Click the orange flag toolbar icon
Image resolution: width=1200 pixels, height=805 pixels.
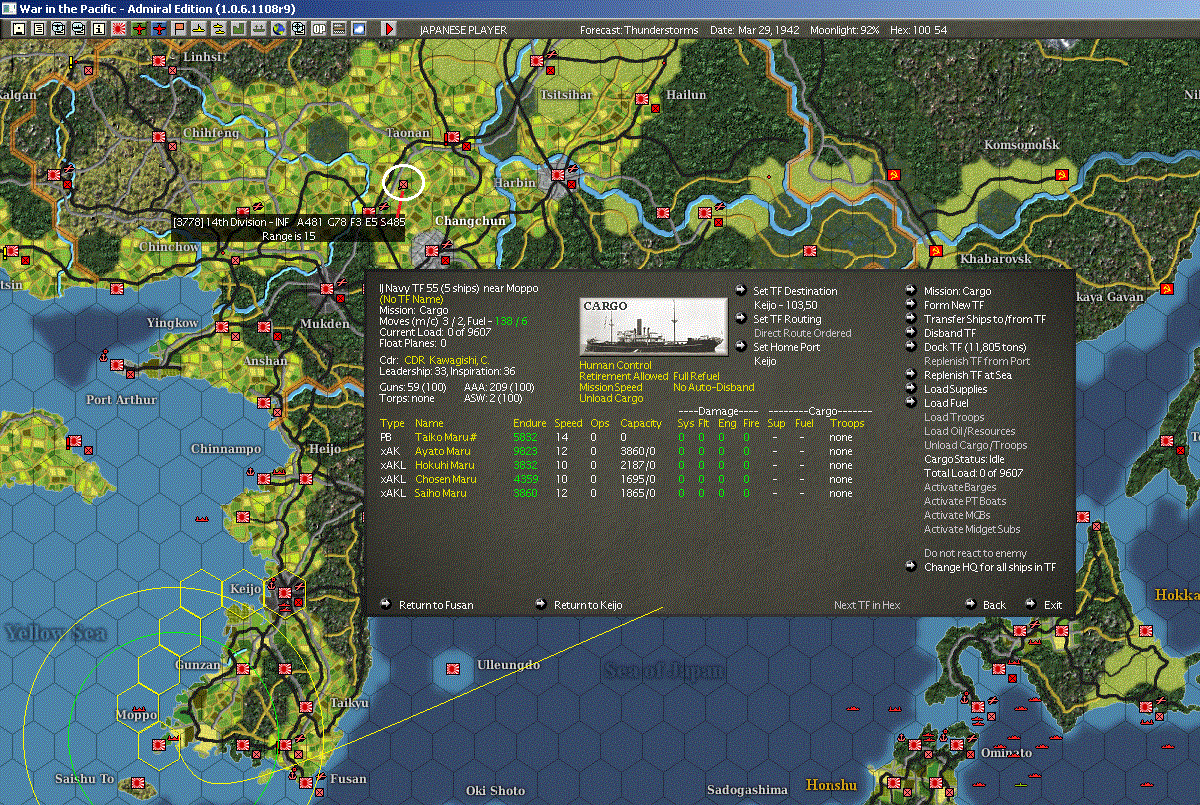coord(178,29)
